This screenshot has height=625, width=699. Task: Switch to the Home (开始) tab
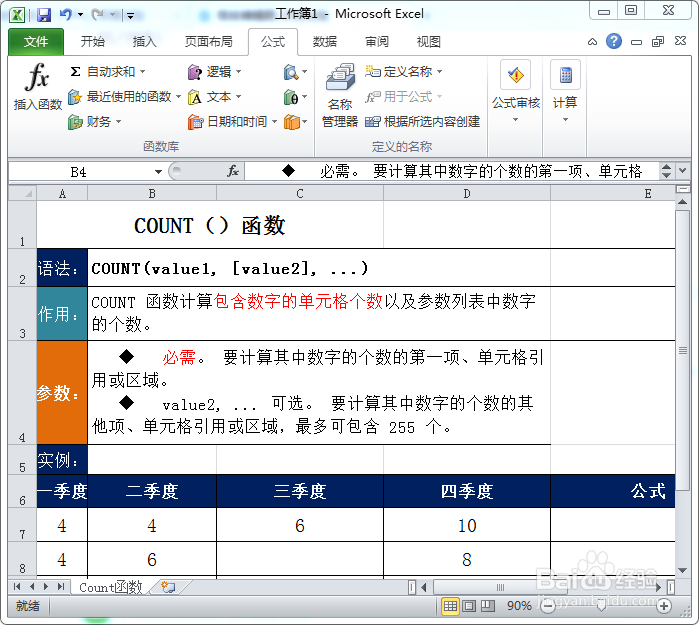coord(93,42)
